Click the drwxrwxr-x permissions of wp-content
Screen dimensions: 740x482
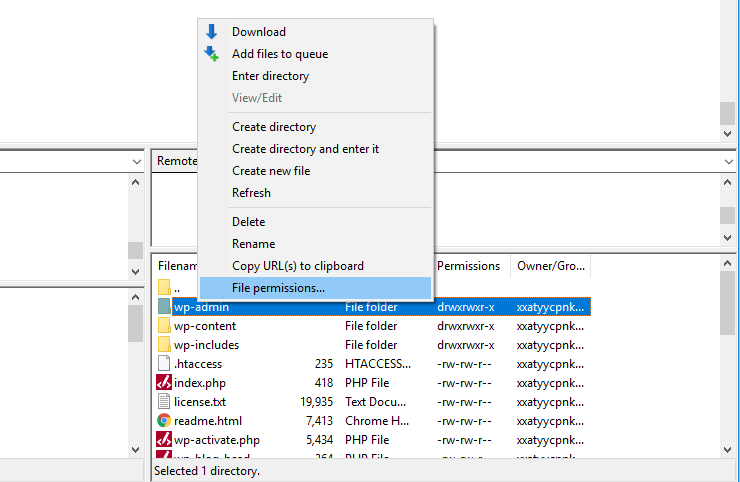coord(466,326)
